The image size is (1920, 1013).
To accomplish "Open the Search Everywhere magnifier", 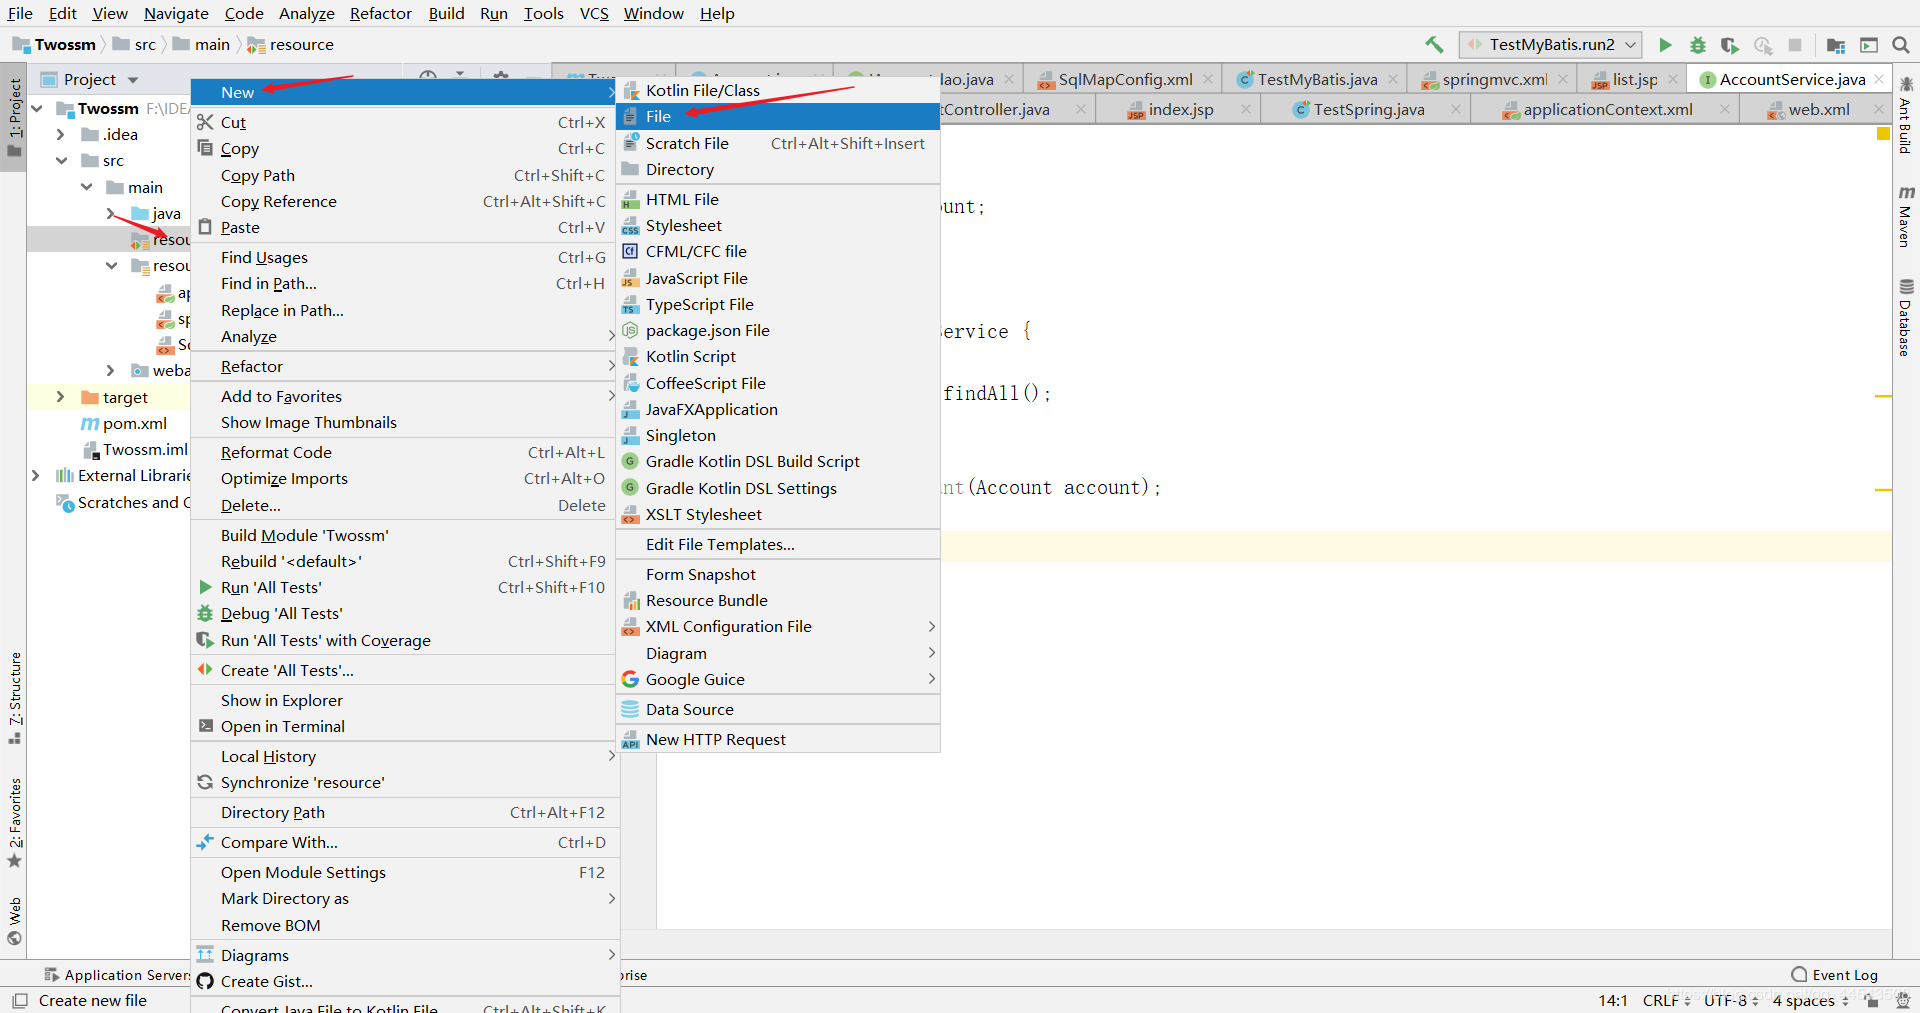I will pos(1901,45).
